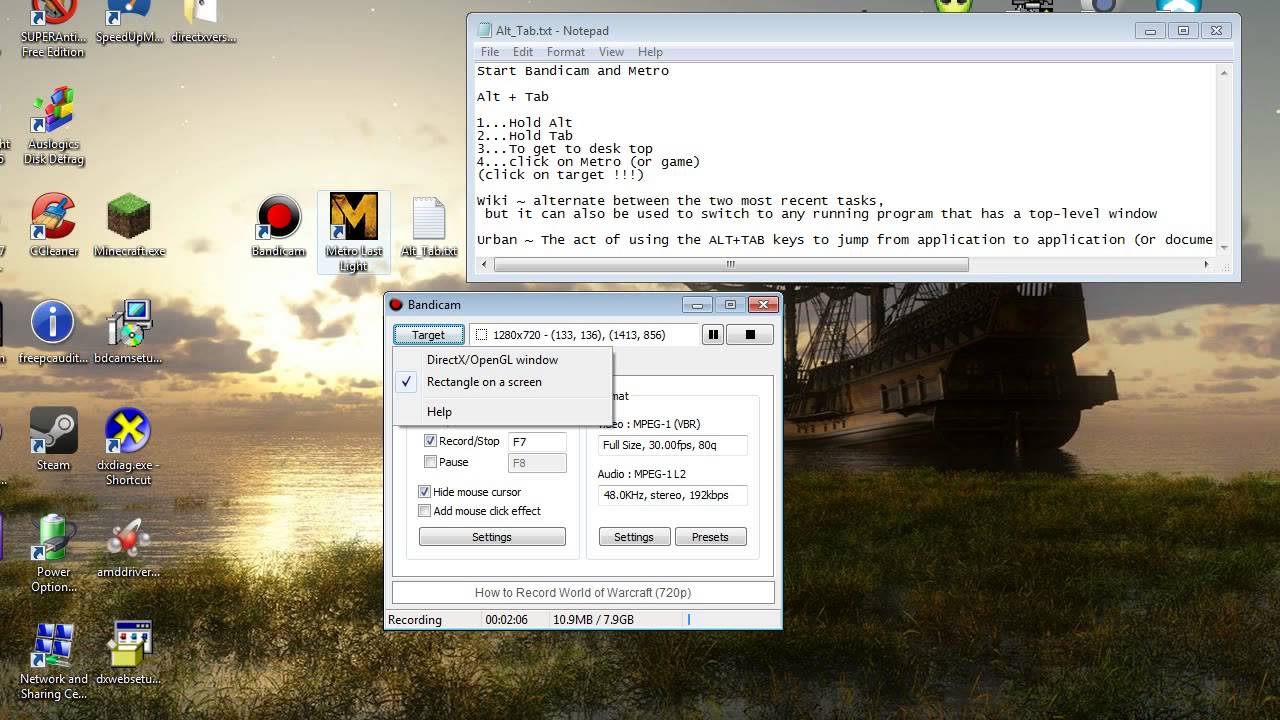Choose DirectX/OpenGL window from Target menu

point(502,360)
